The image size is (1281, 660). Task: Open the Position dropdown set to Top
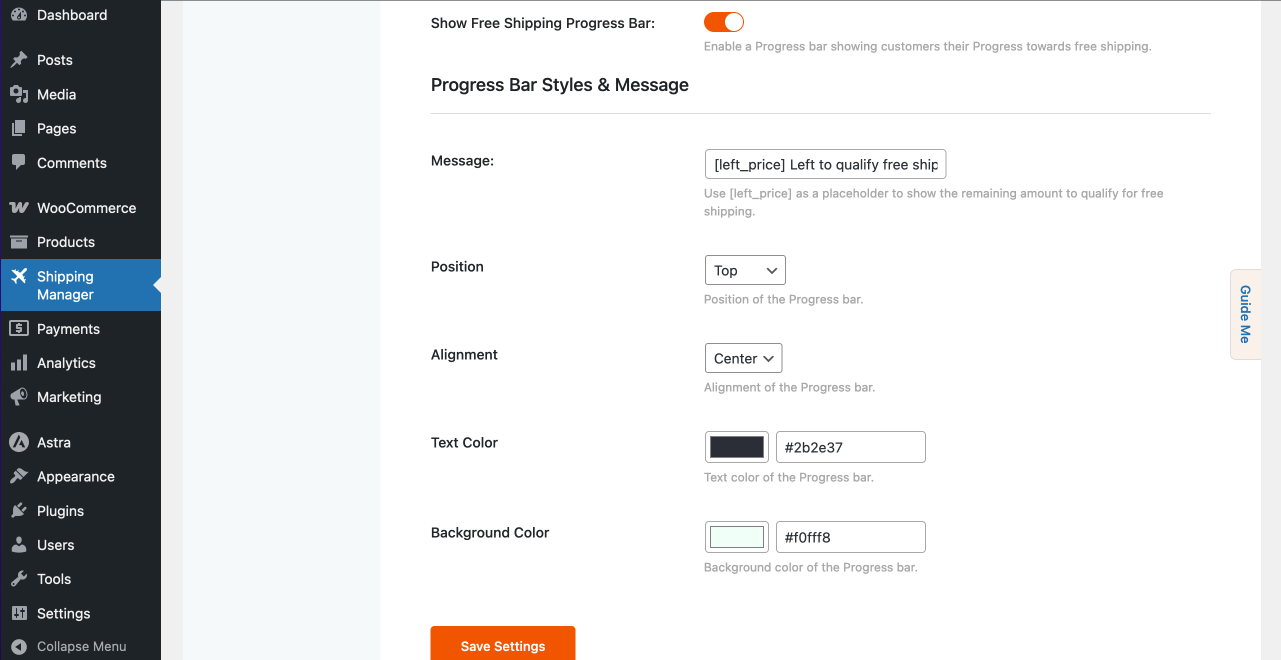coord(745,270)
